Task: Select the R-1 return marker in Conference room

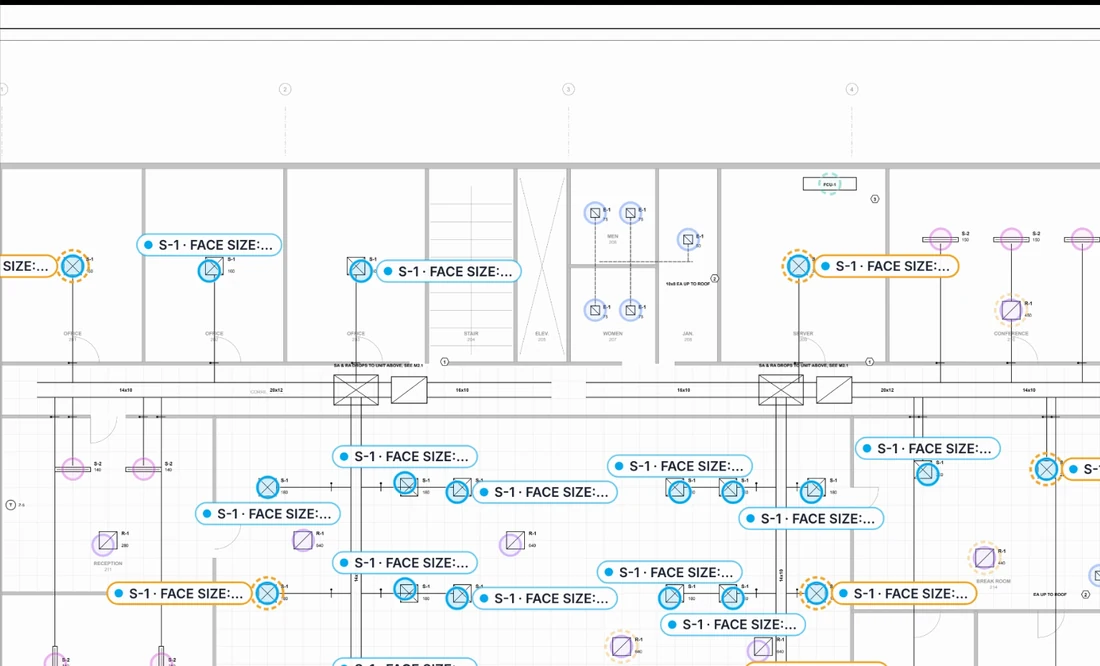Action: (1011, 309)
